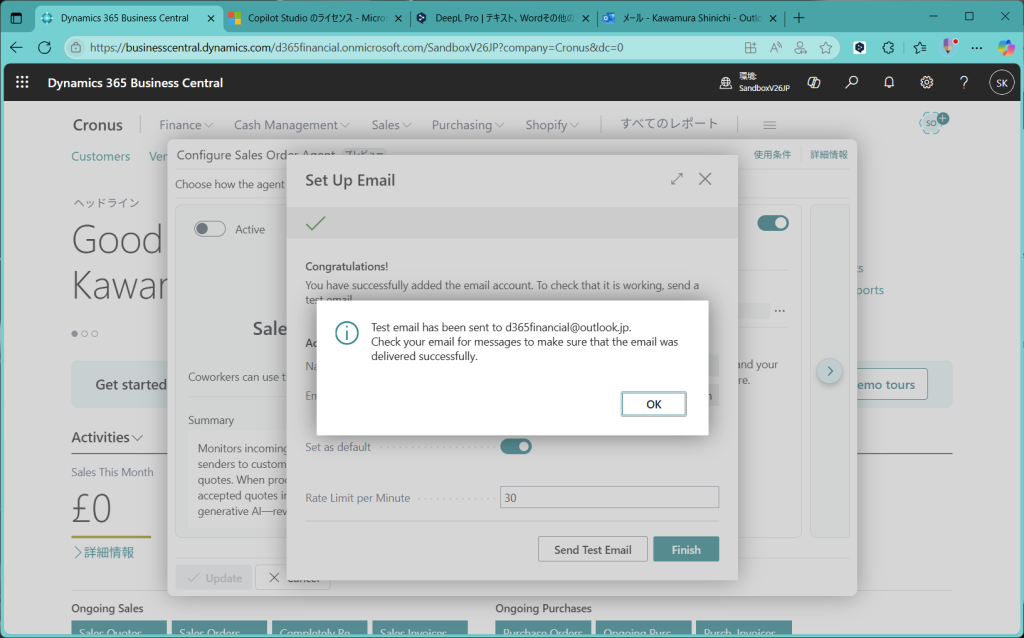
Task: Switch to the Outlook メール tab
Action: [x=690, y=18]
